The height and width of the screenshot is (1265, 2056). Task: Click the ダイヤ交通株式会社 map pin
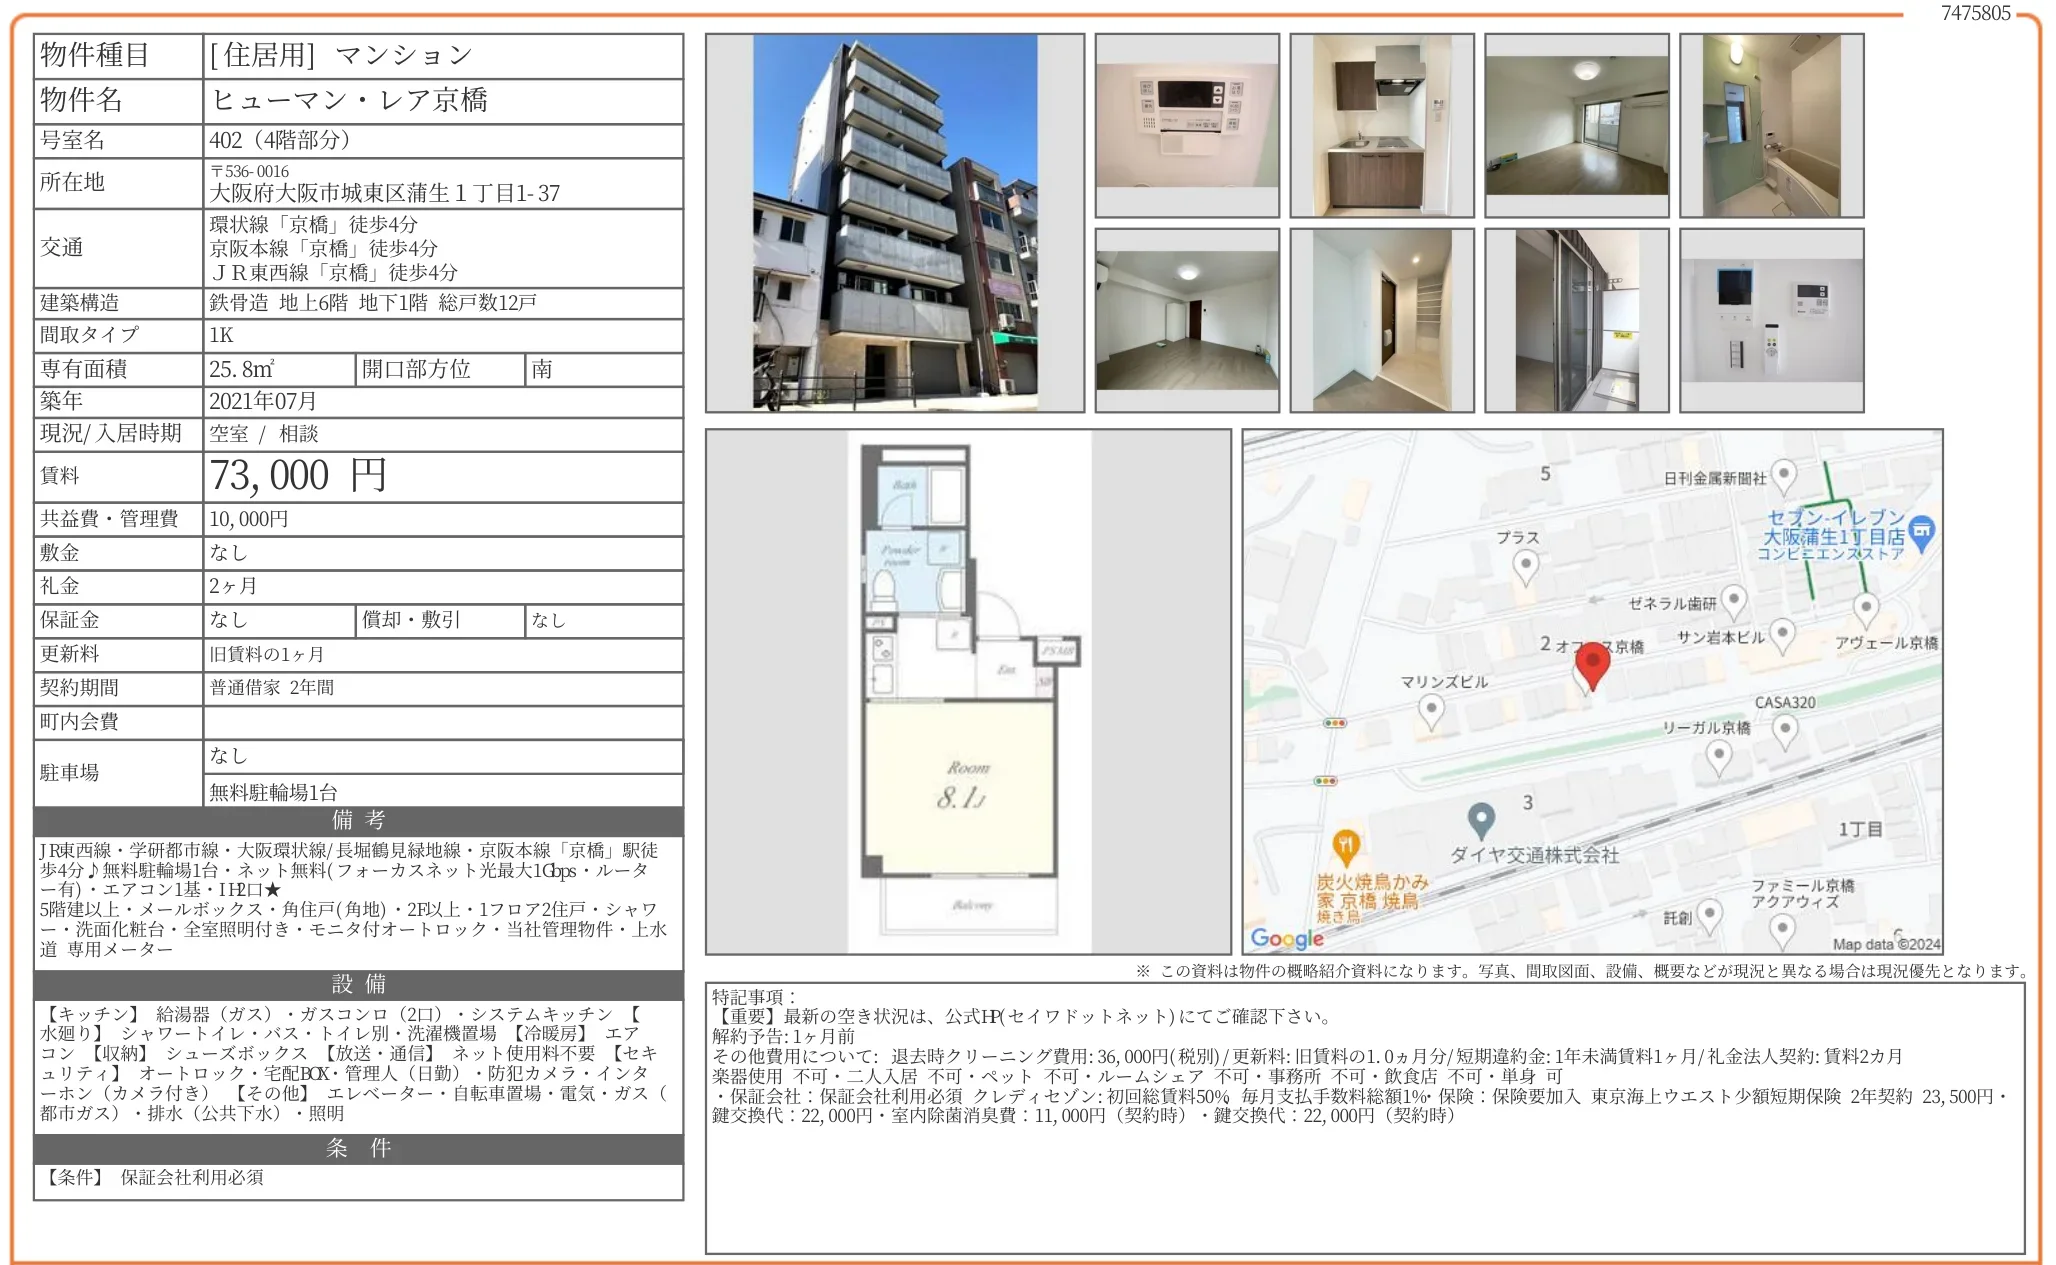(x=1481, y=820)
